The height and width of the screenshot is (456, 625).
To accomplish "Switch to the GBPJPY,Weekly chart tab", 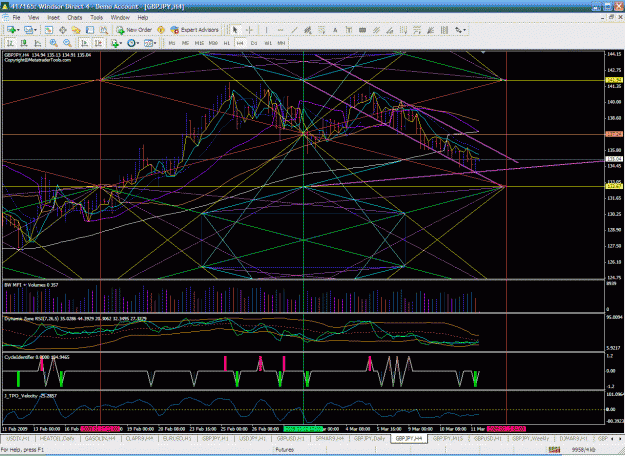I will pyautogui.click(x=531, y=438).
